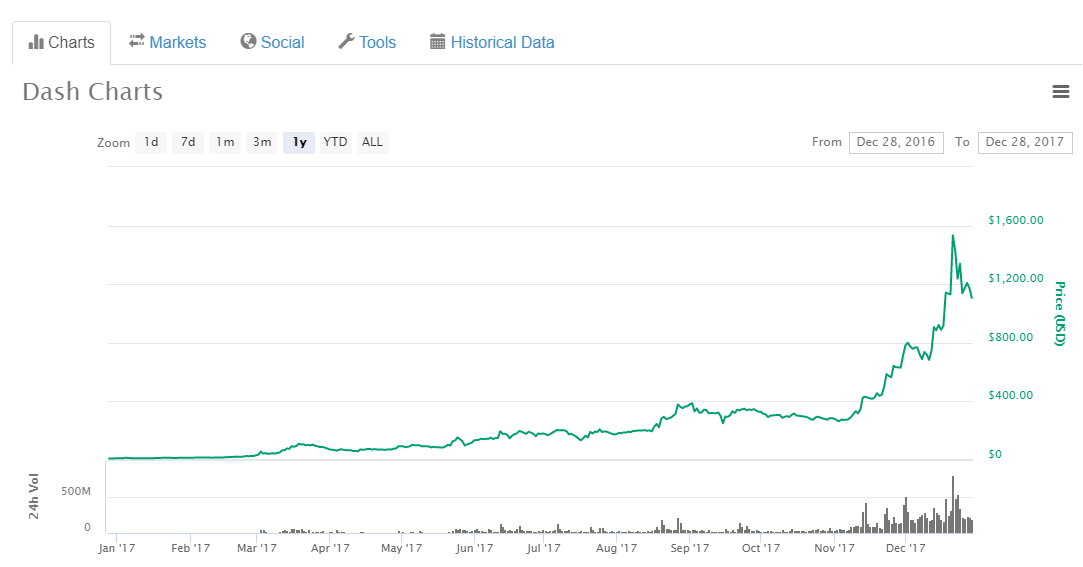Click the calendar icon beside Historical Data
This screenshot has width=1083, height=567.
(437, 42)
